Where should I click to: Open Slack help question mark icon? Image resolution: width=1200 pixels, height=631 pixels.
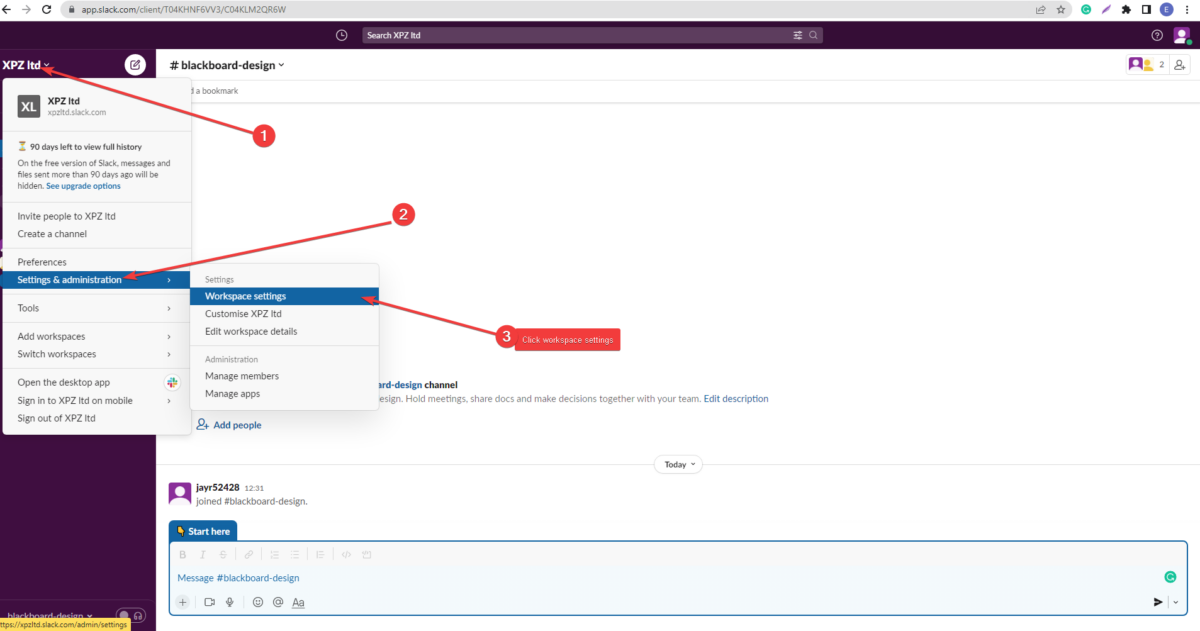[x=1157, y=35]
